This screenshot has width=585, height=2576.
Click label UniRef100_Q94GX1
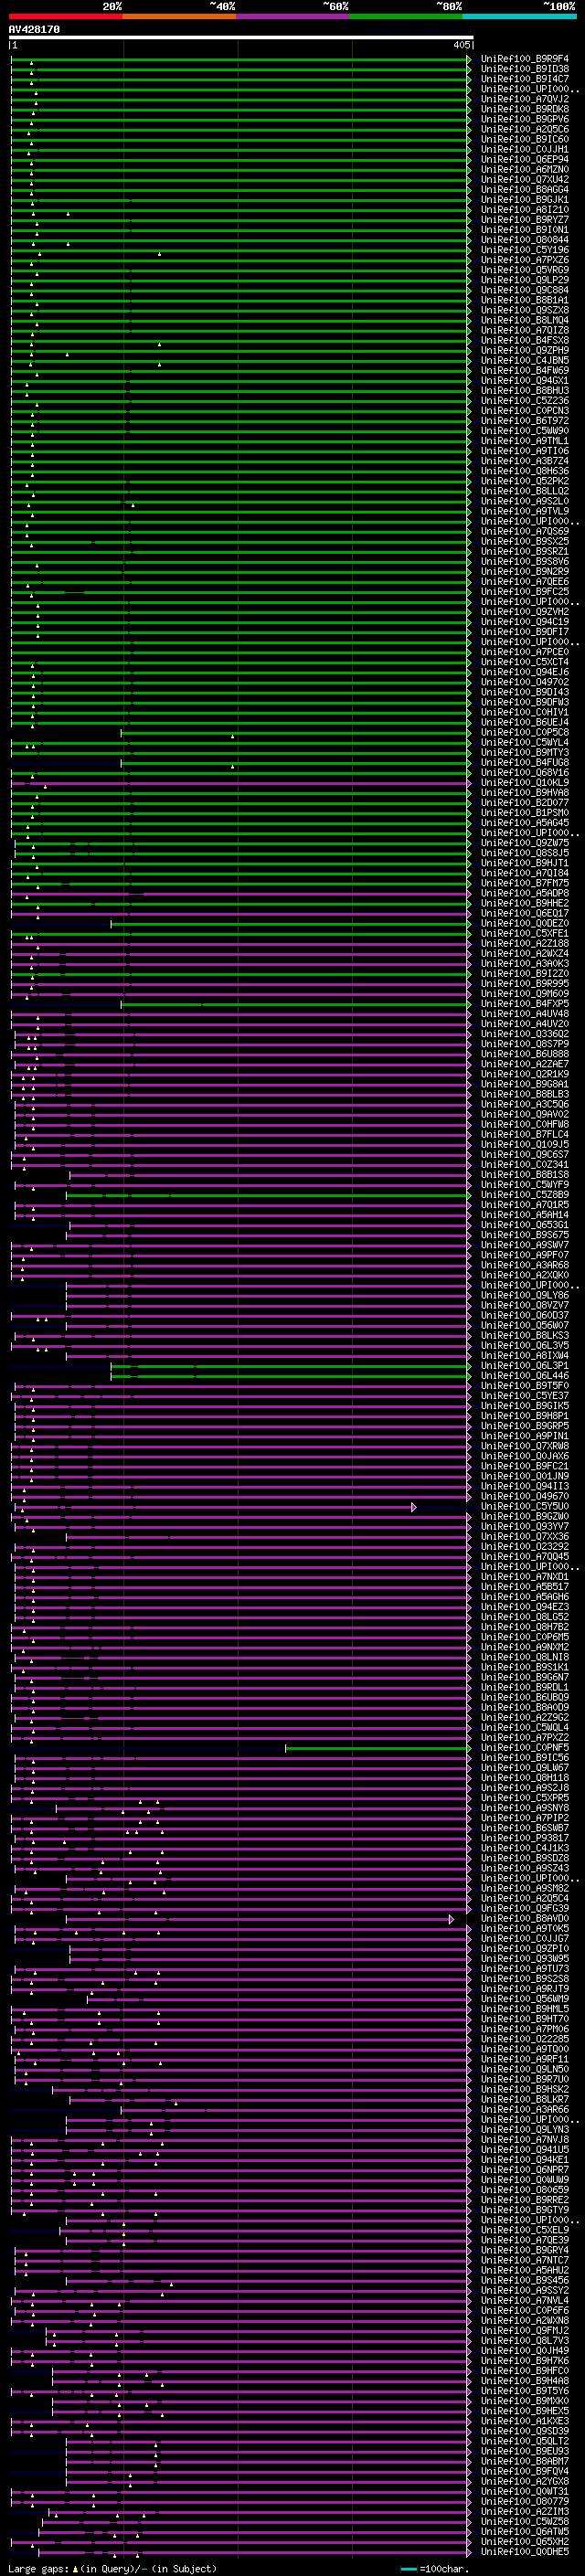(x=525, y=381)
